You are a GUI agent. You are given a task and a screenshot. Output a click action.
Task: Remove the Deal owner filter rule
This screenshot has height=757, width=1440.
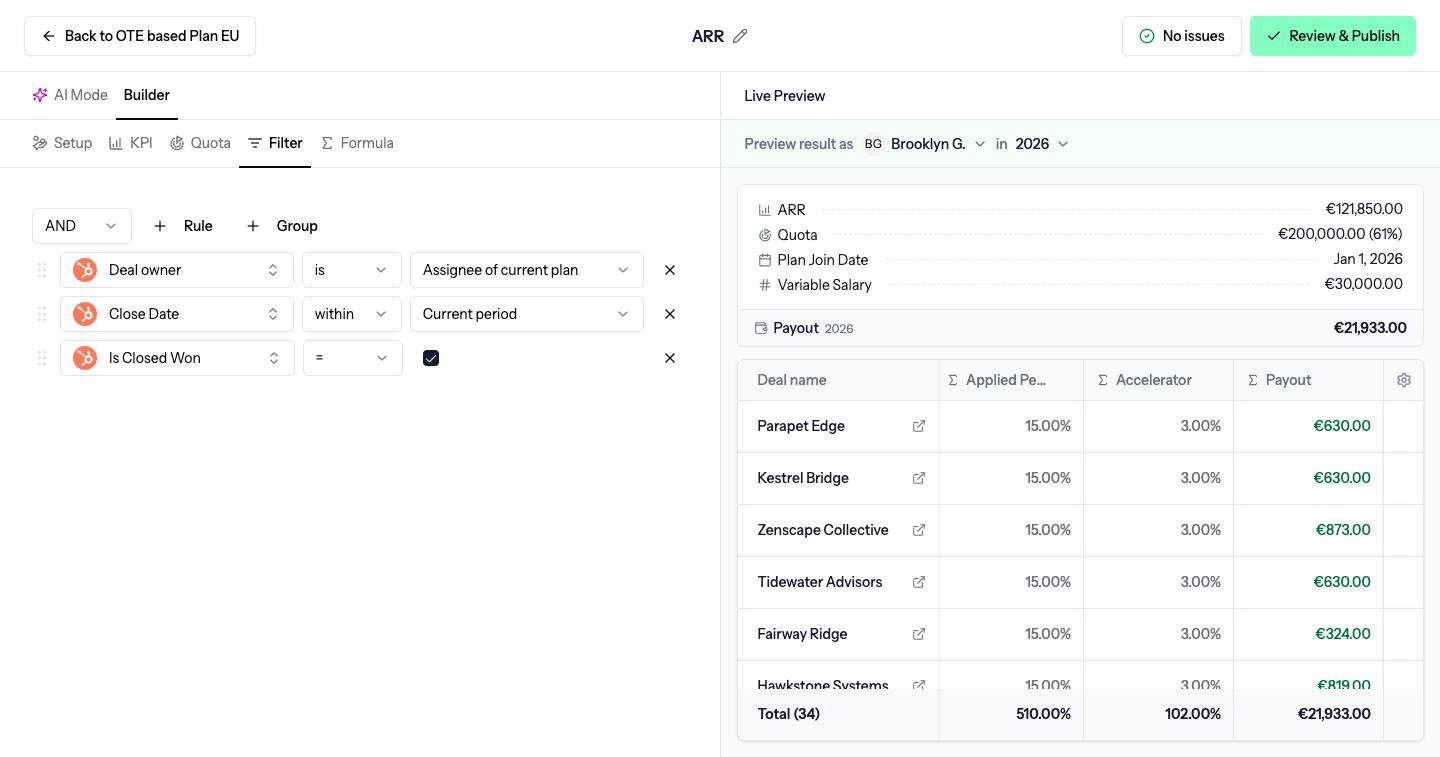(x=670, y=270)
